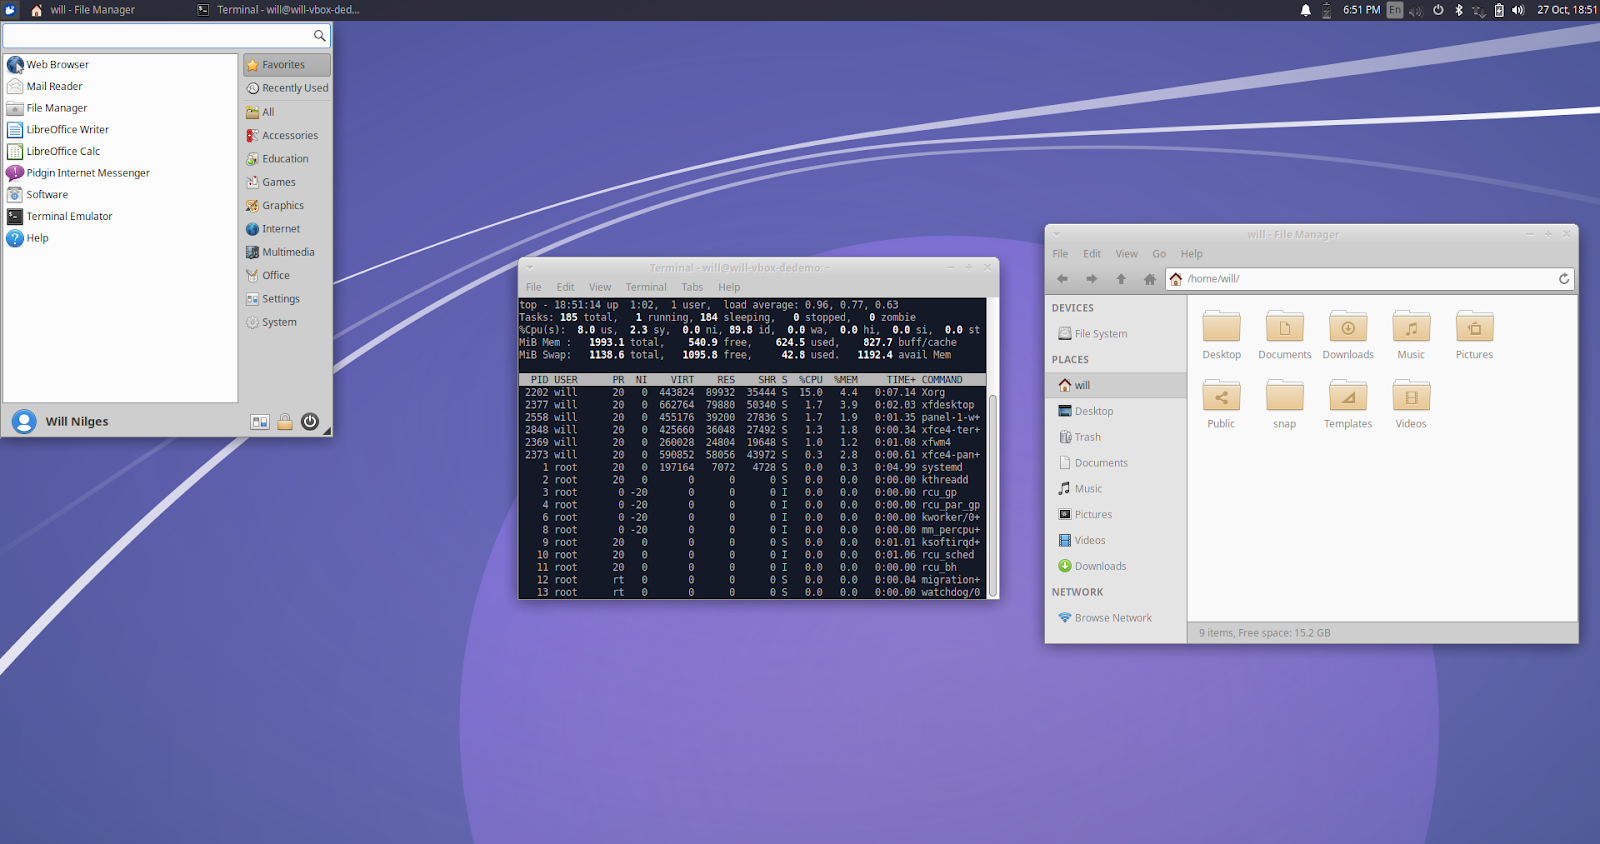Show the System category
1600x844 pixels.
pos(287,322)
